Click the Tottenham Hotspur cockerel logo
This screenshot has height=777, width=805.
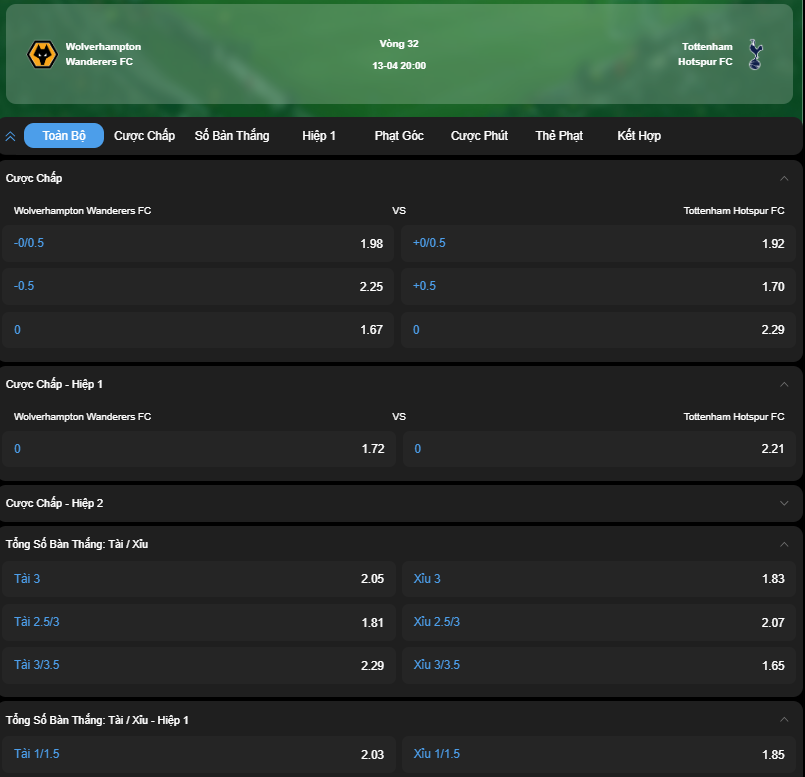click(755, 54)
